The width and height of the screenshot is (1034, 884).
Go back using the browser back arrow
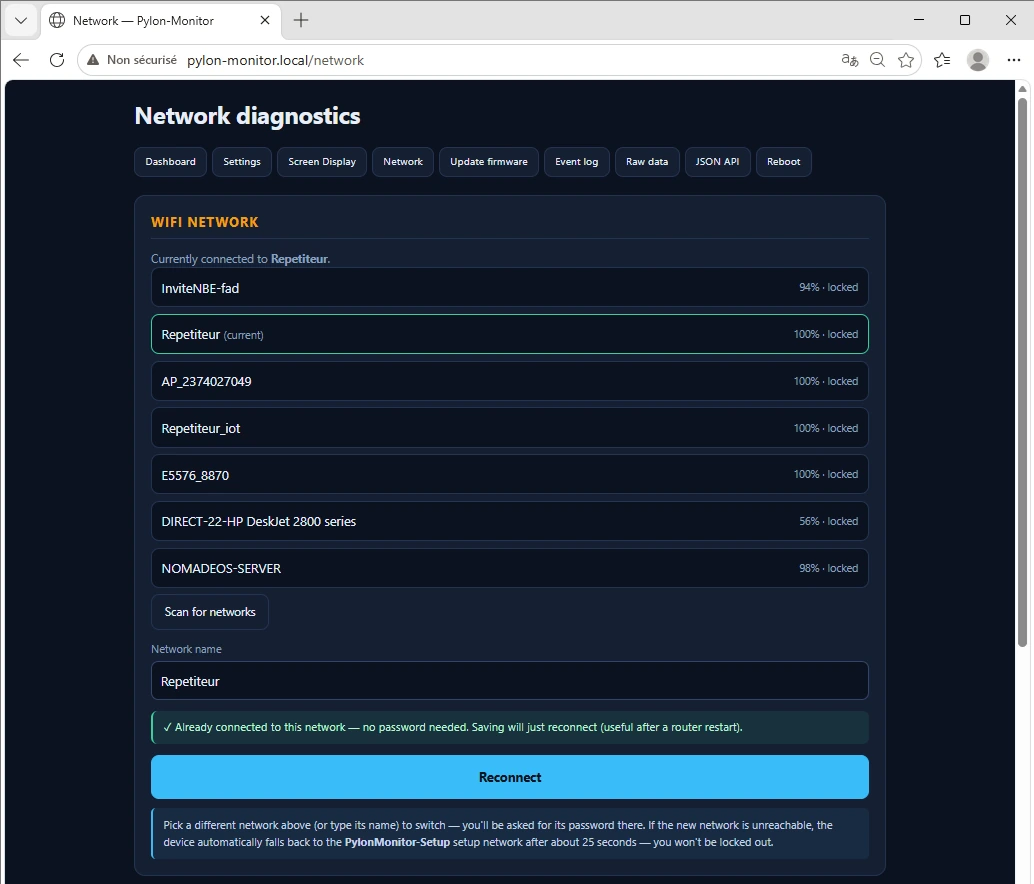click(21, 60)
